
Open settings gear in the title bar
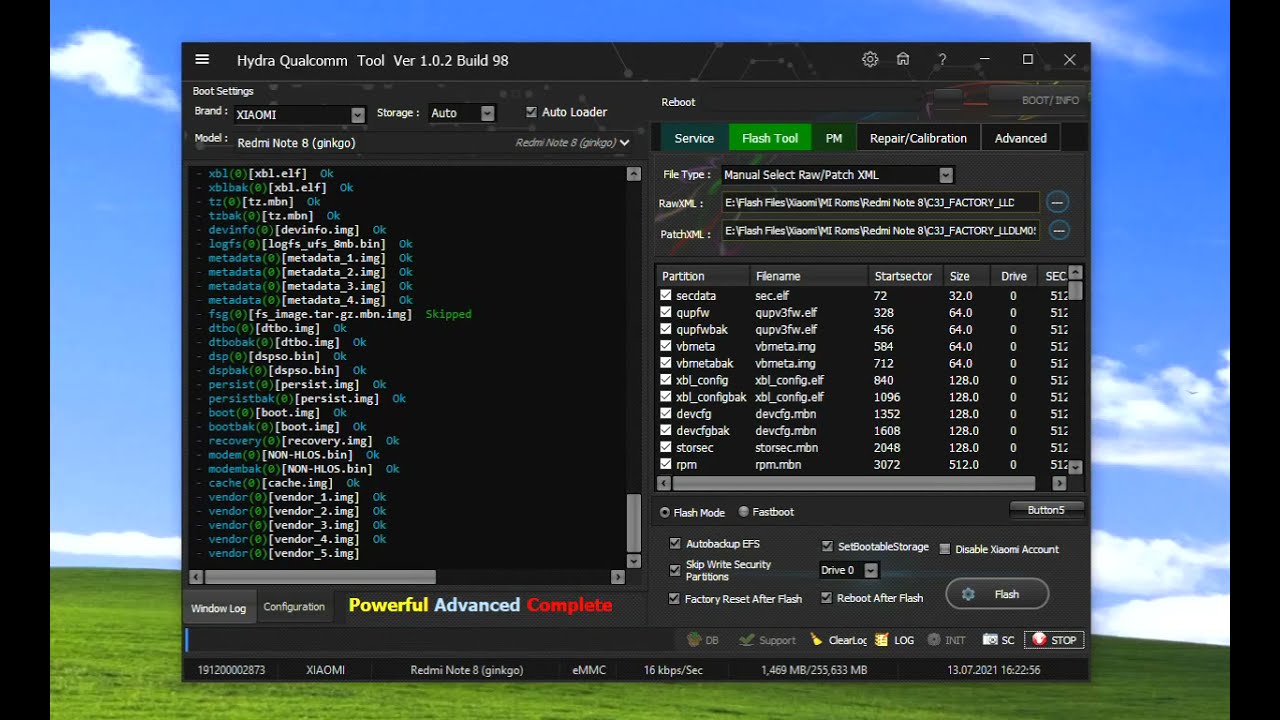(x=870, y=60)
